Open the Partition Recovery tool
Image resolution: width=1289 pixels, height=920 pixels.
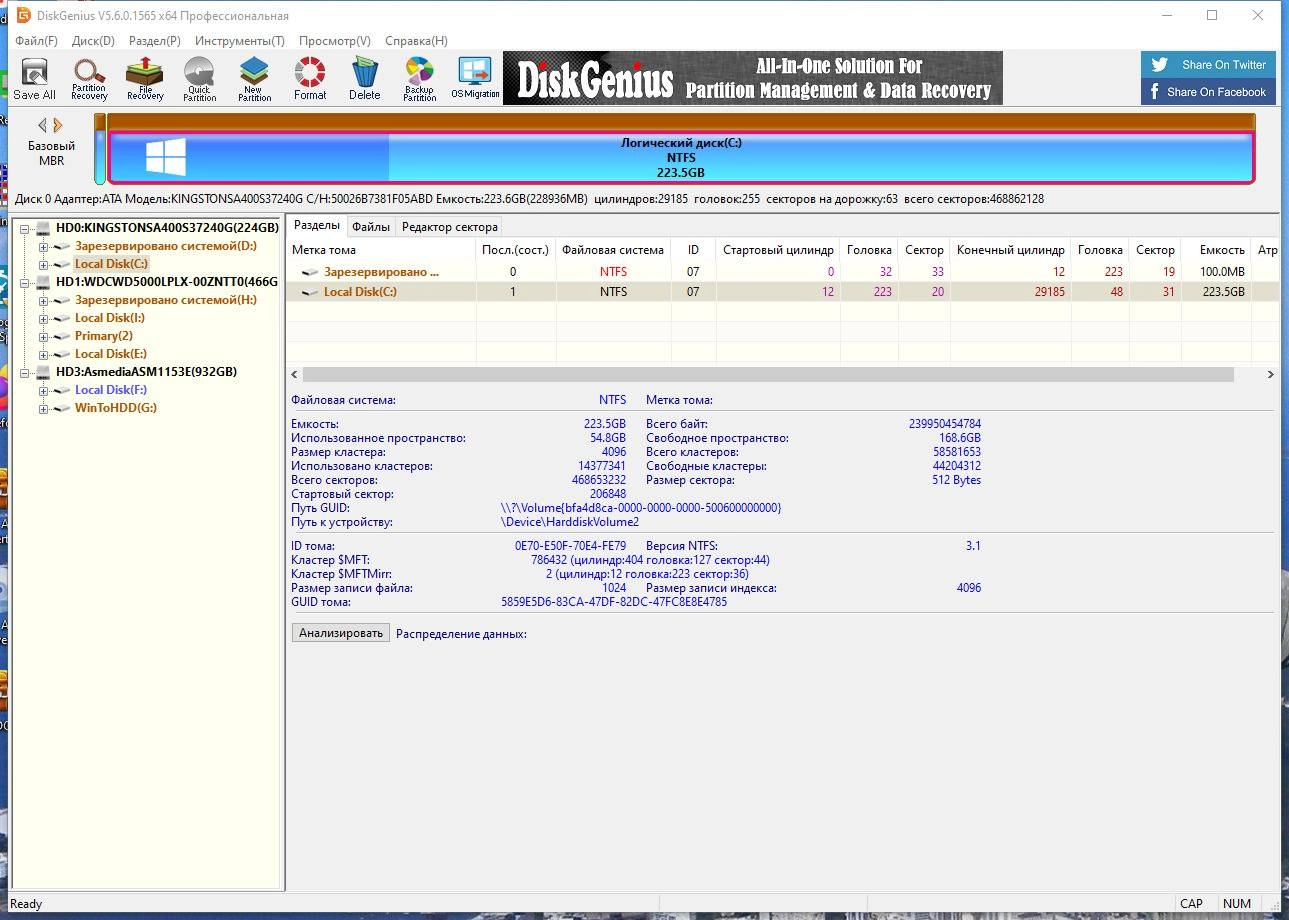[89, 78]
